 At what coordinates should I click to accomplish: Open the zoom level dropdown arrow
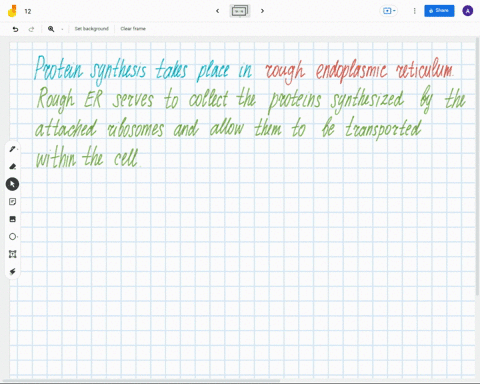tap(62, 29)
